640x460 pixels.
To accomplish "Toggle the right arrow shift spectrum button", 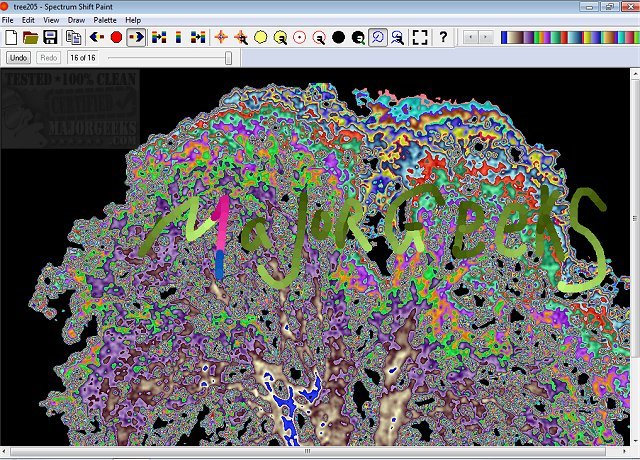I will pyautogui.click(x=137, y=37).
